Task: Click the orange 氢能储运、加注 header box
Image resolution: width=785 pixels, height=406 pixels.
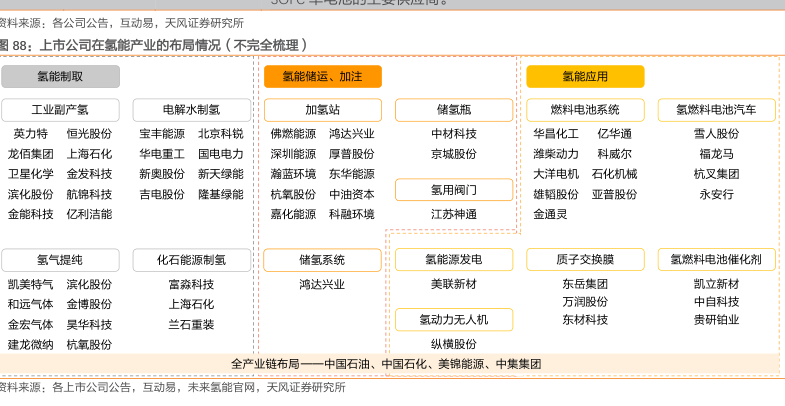Action: click(322, 77)
